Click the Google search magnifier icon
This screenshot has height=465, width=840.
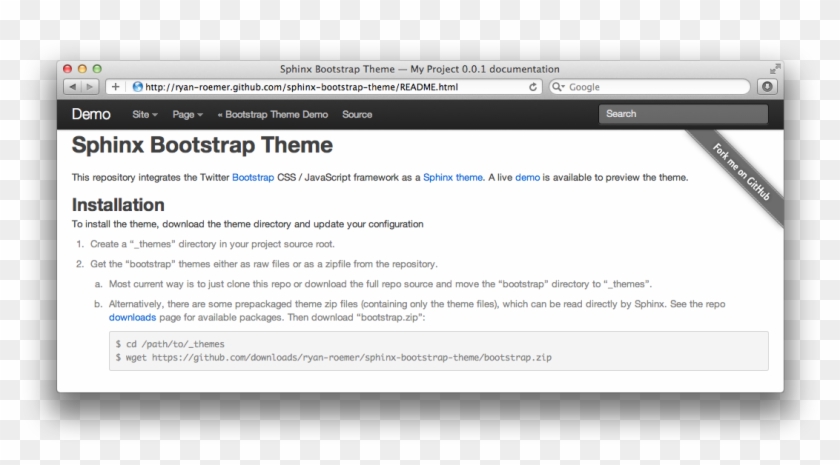[557, 87]
